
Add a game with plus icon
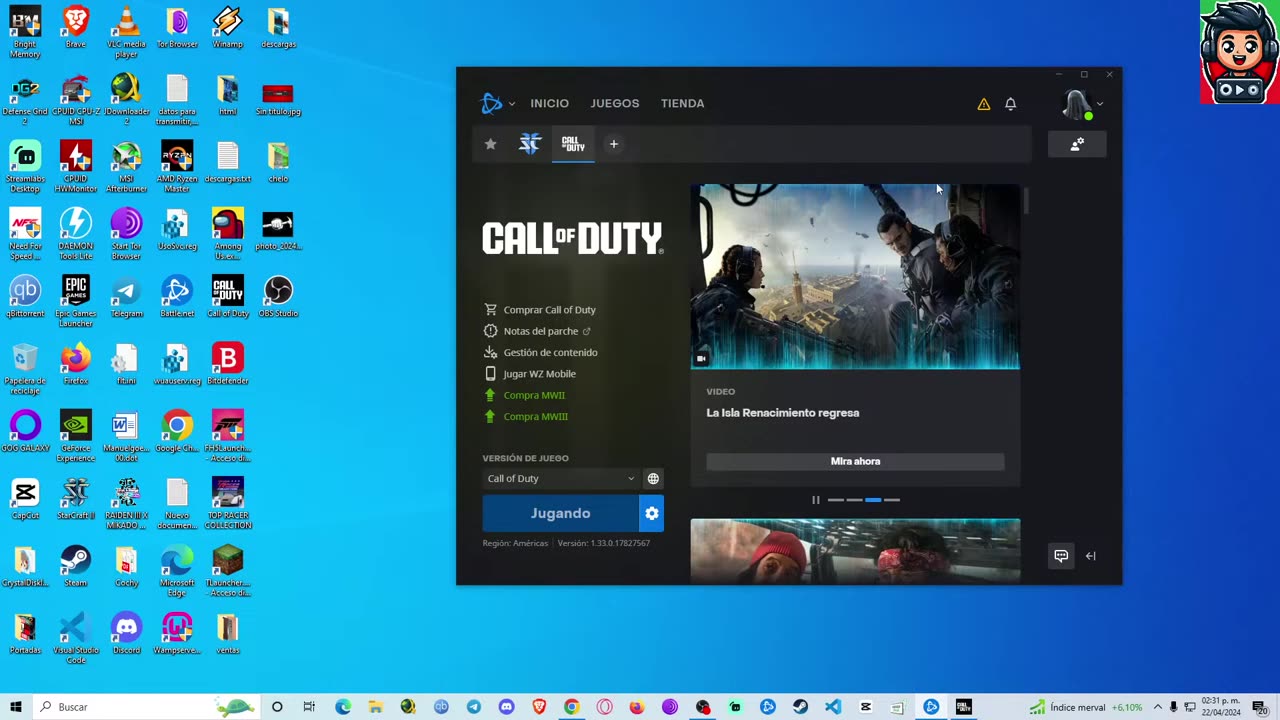(614, 144)
